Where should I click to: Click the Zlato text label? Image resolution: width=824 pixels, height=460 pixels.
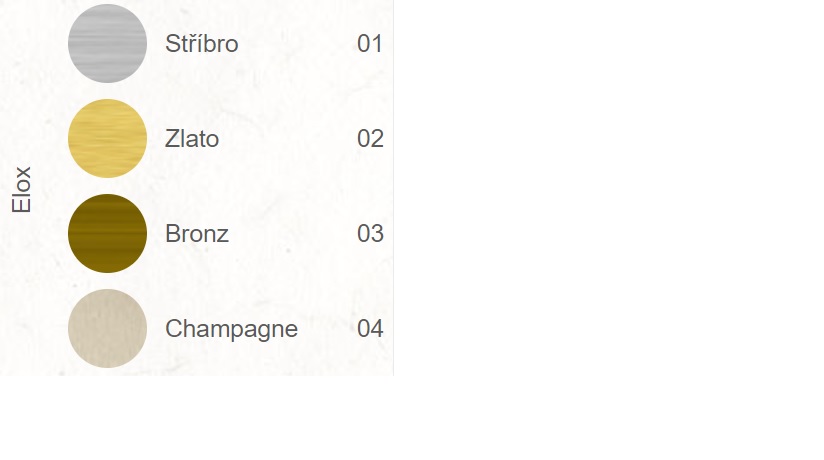192,139
